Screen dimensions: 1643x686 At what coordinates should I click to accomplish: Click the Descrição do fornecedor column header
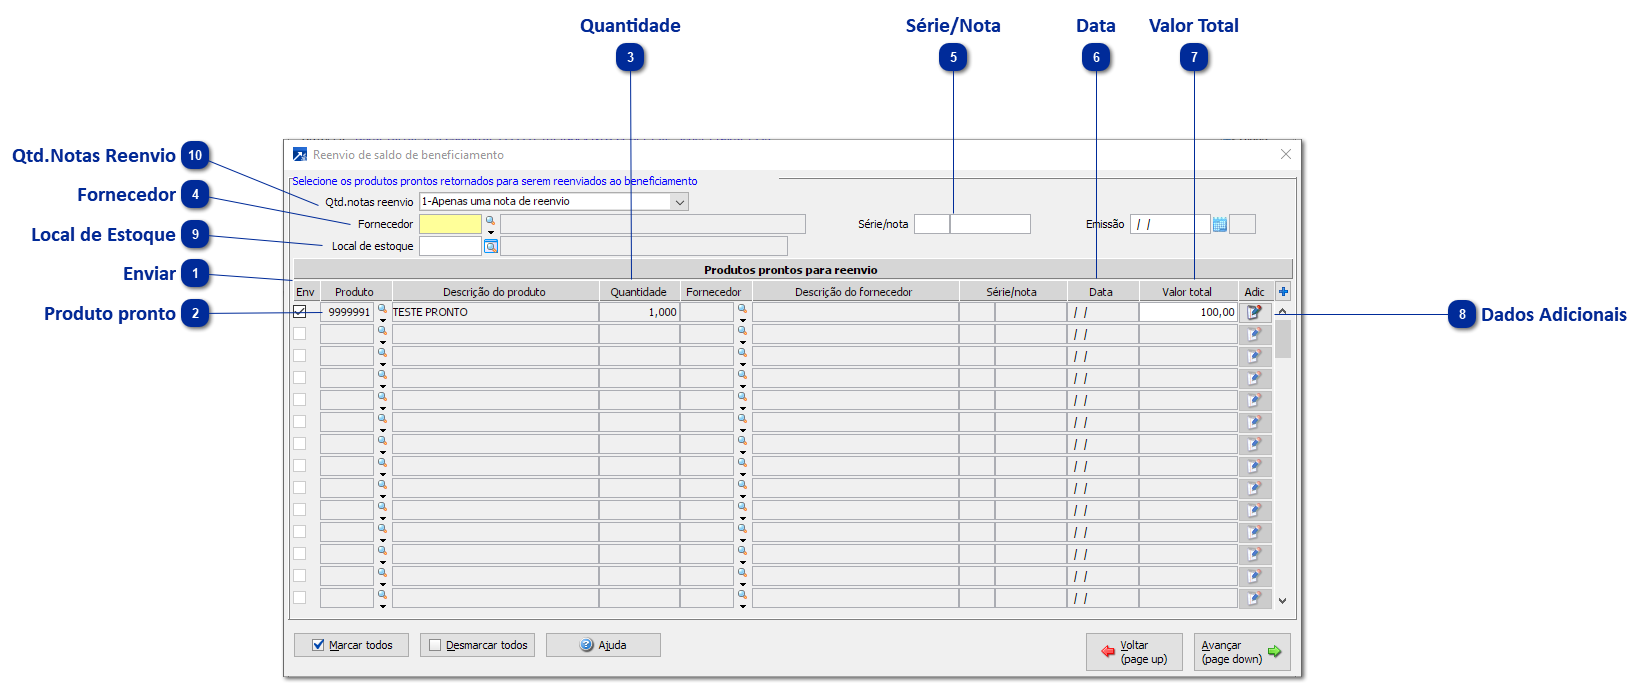854,292
